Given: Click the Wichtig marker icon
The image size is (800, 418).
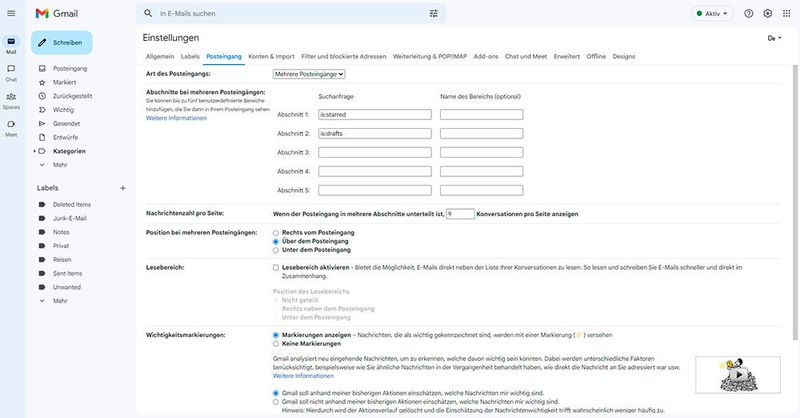Looking at the screenshot, I should [x=42, y=110].
